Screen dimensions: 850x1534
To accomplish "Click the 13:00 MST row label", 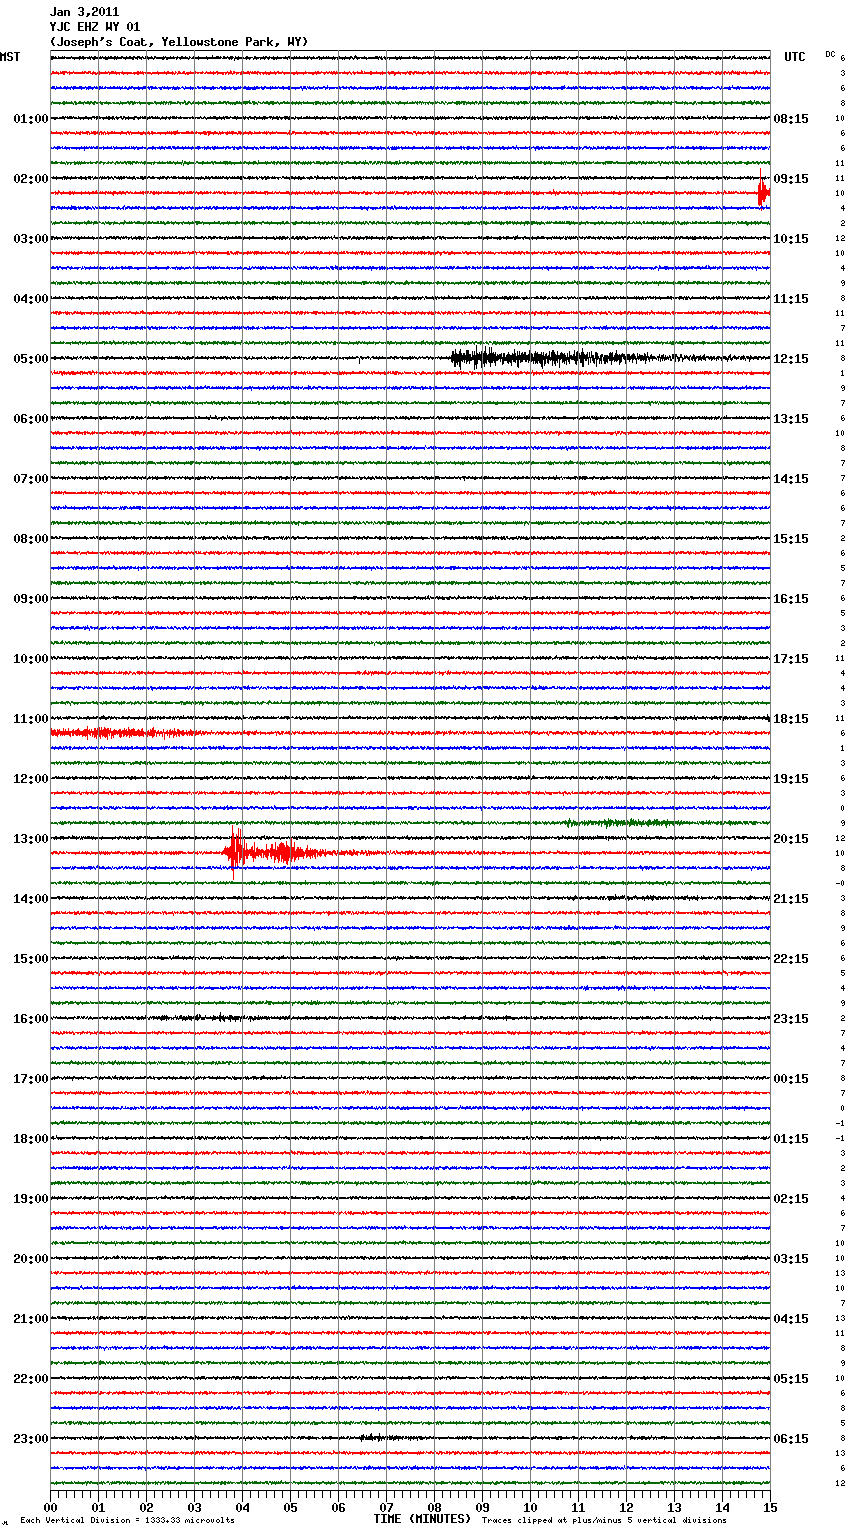I will click(31, 839).
